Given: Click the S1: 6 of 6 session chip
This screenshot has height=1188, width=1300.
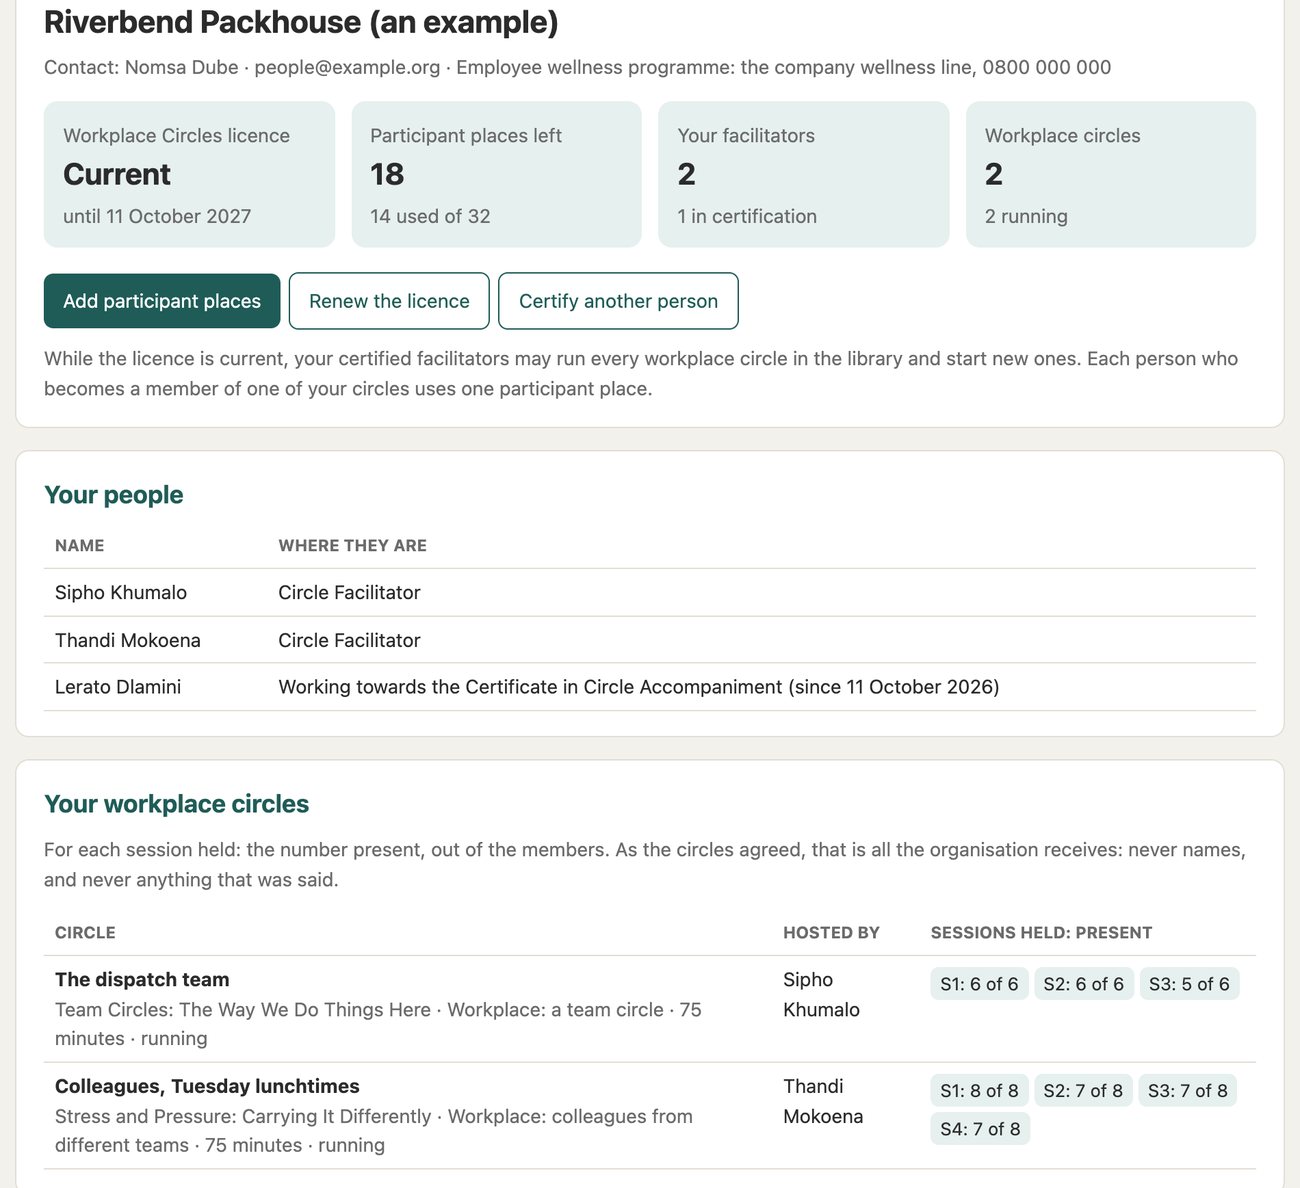Looking at the screenshot, I should pyautogui.click(x=979, y=984).
